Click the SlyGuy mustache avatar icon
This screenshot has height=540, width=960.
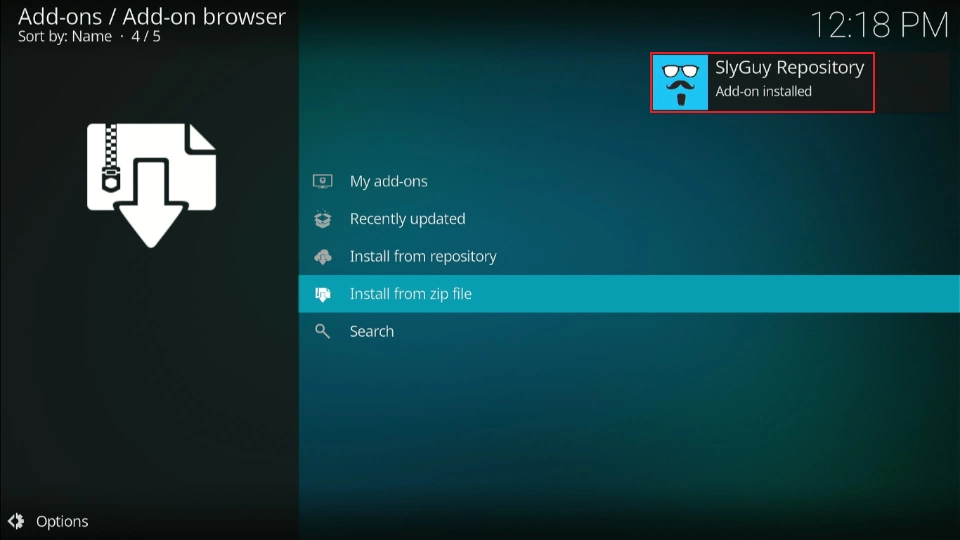(680, 82)
